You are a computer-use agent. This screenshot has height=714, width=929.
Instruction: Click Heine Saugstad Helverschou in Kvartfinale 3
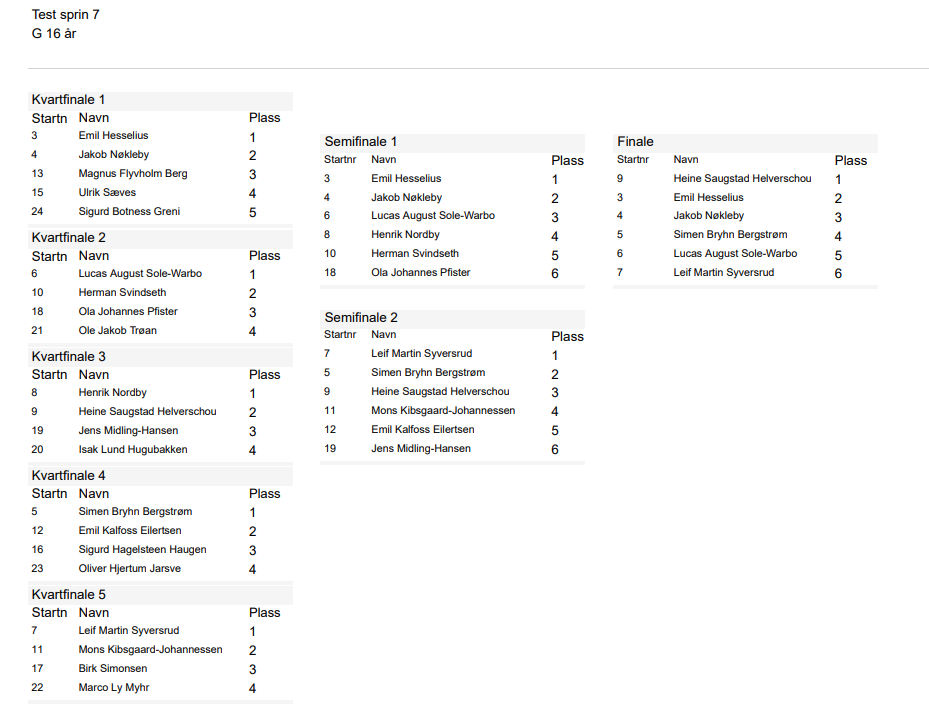click(x=148, y=412)
